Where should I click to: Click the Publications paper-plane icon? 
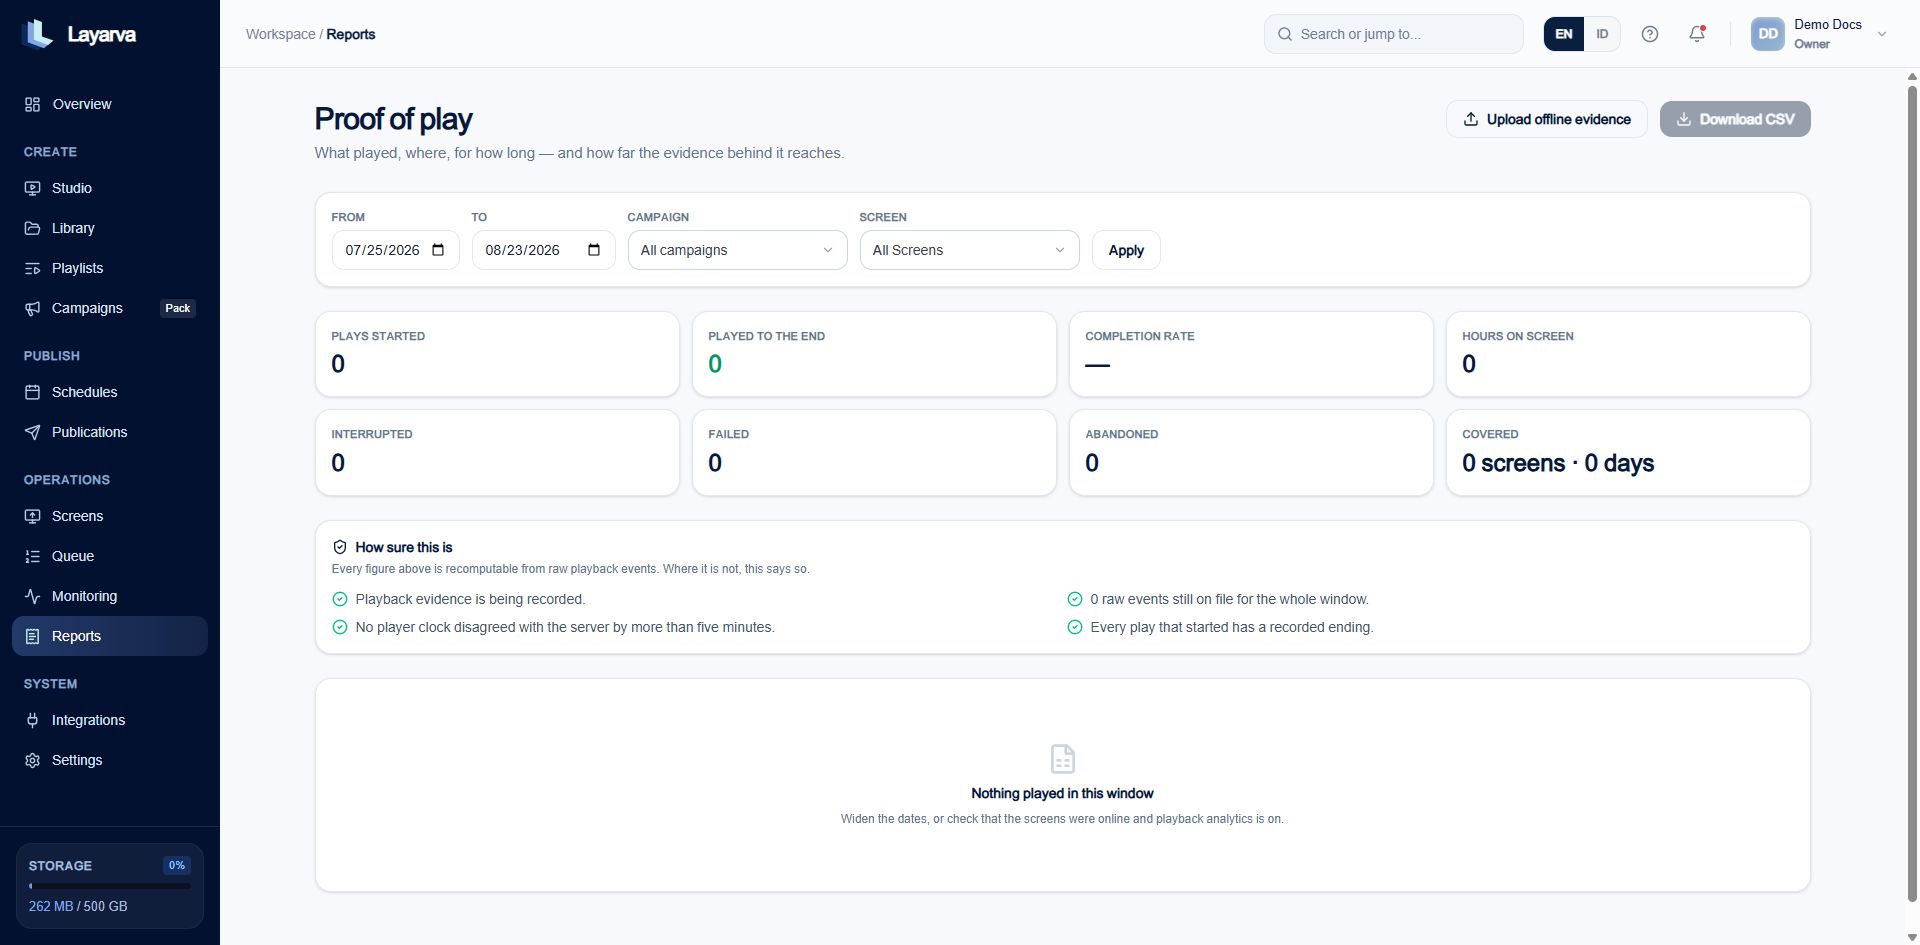tap(33, 432)
